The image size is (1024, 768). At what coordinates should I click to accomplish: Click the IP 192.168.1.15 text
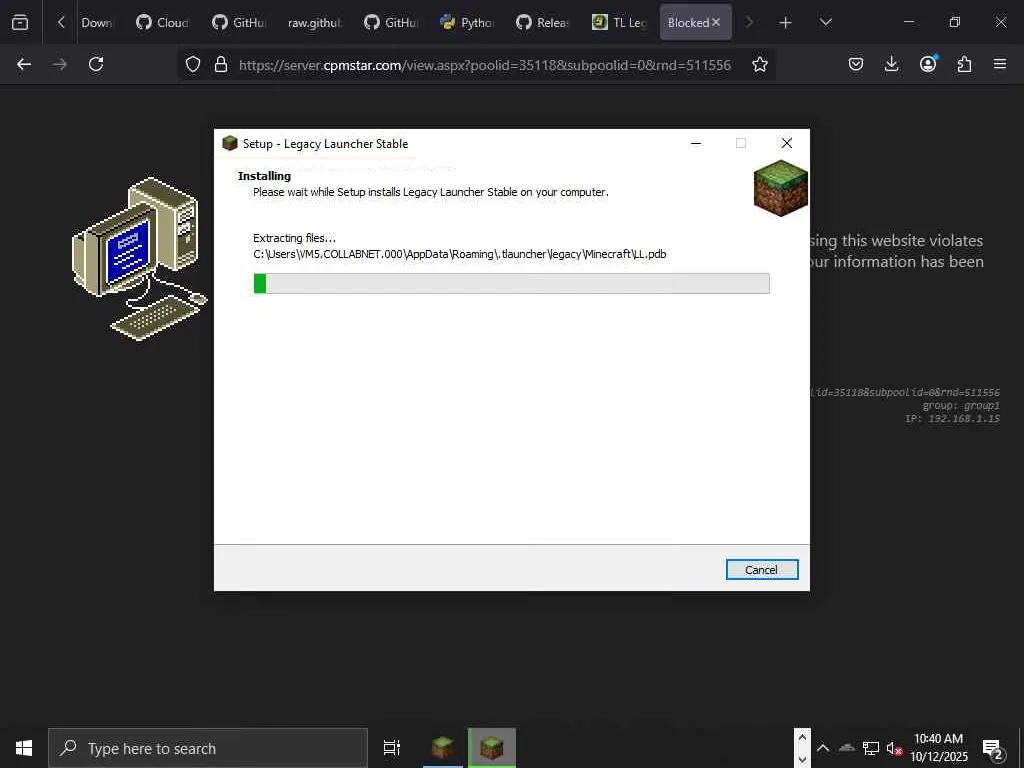point(952,419)
